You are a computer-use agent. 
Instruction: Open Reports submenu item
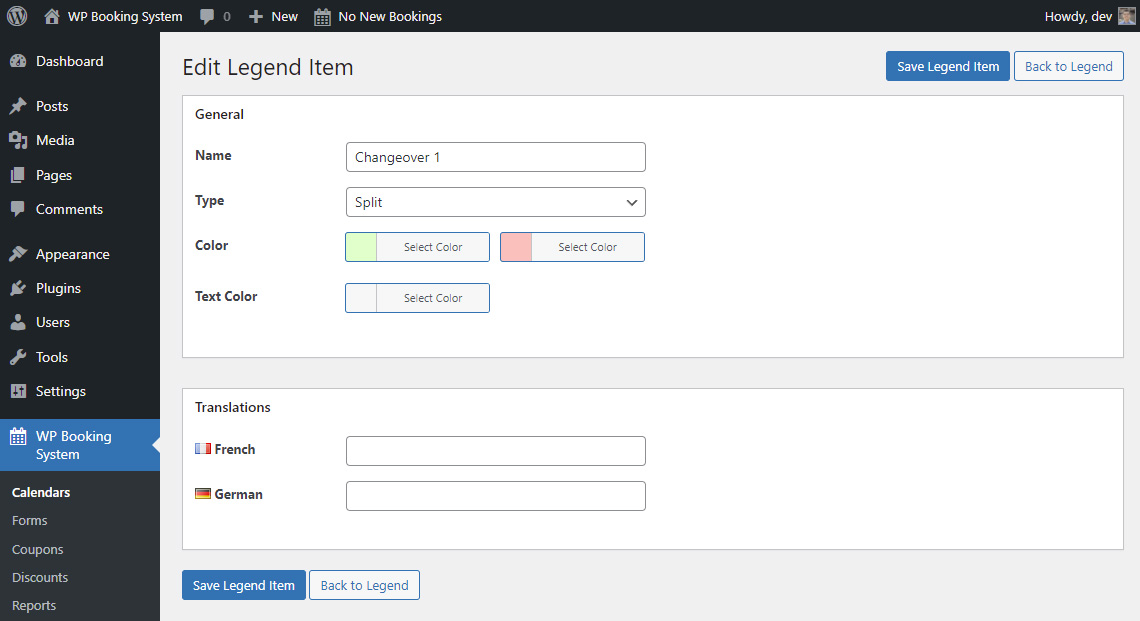coord(34,605)
